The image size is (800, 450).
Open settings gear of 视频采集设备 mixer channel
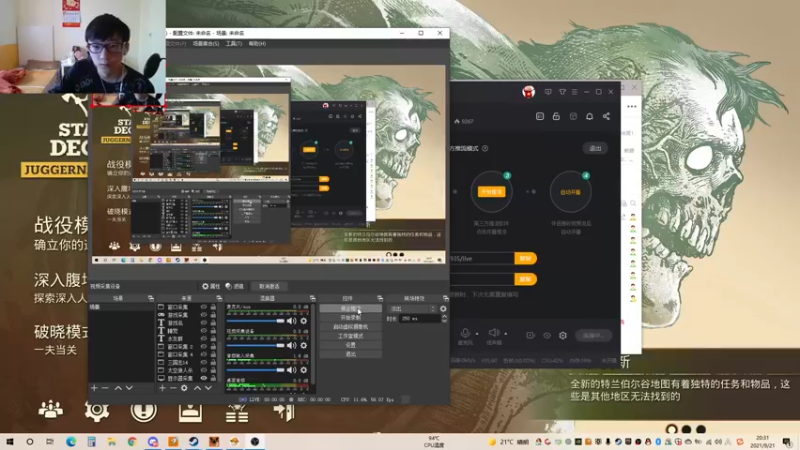click(x=304, y=345)
